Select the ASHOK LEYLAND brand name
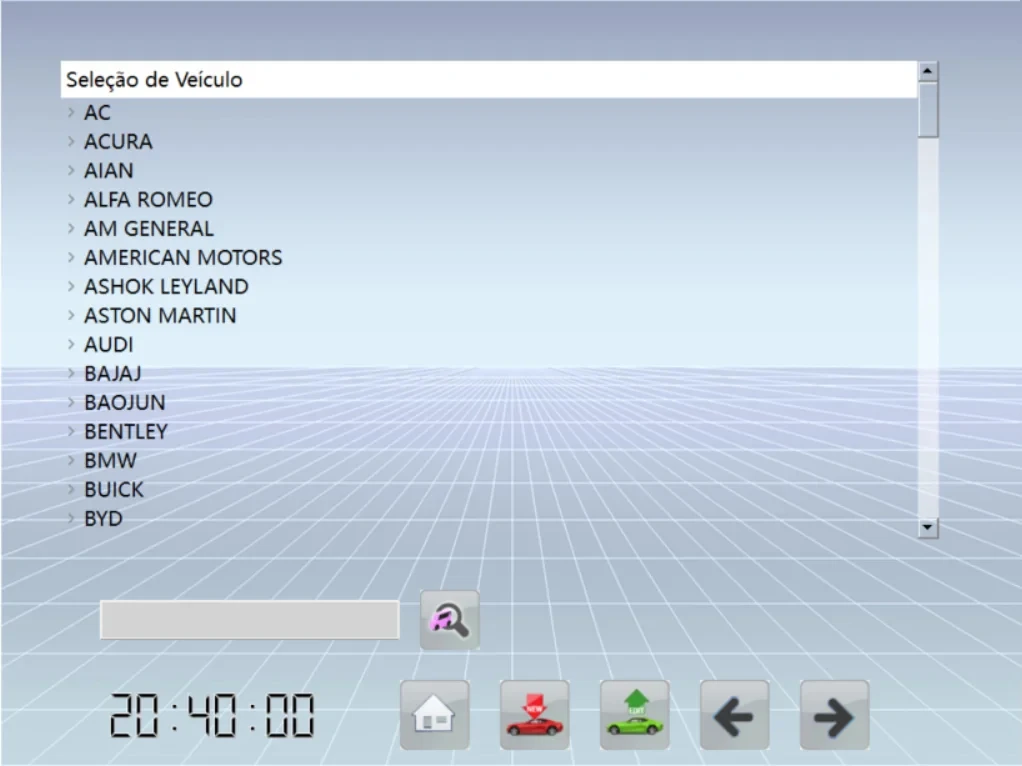 click(166, 287)
